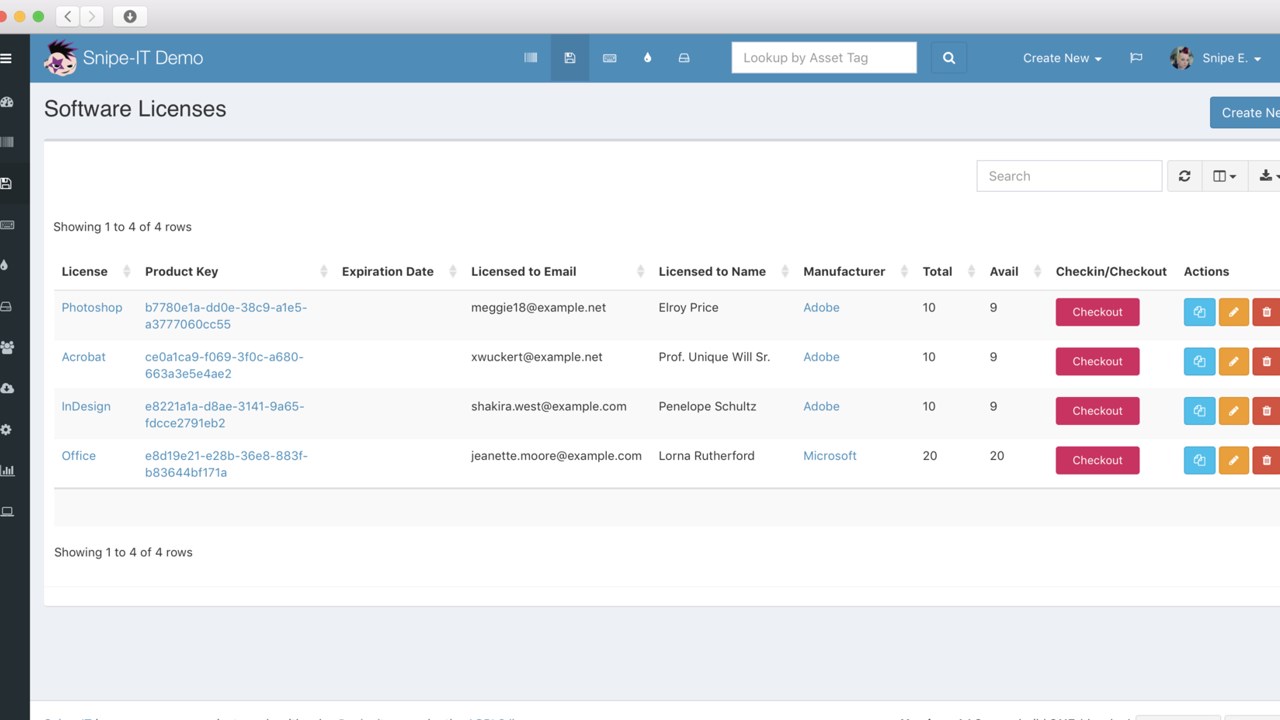
Task: Open People icon in sidebar
Action: [7, 348]
